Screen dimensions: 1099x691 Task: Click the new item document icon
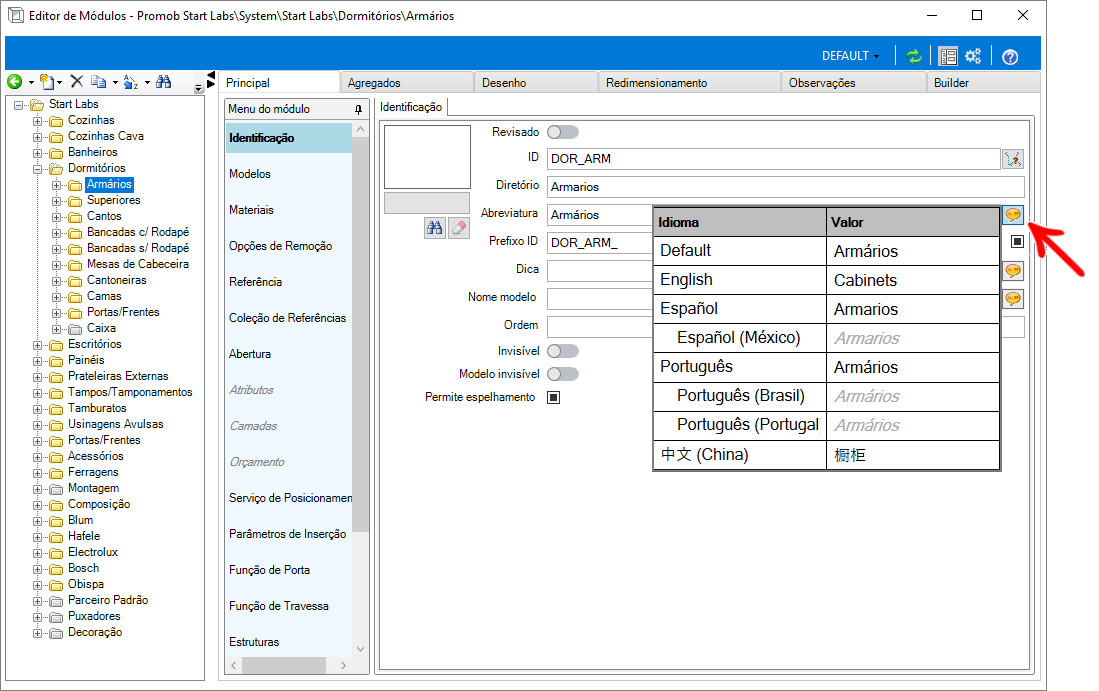click(x=46, y=82)
